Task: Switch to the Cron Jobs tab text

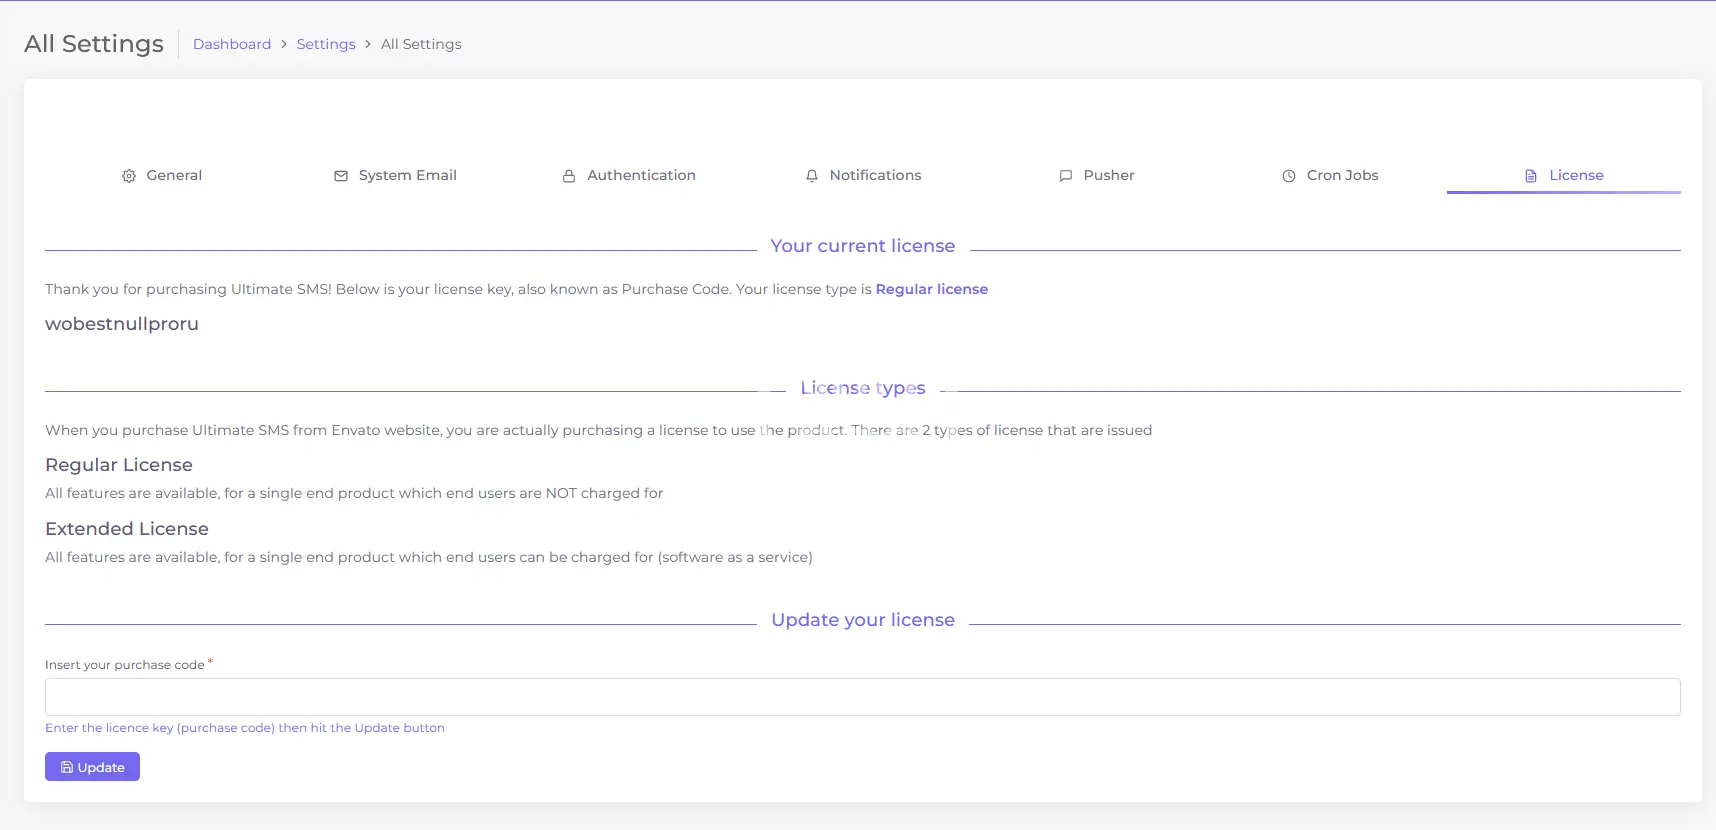Action: point(1342,175)
